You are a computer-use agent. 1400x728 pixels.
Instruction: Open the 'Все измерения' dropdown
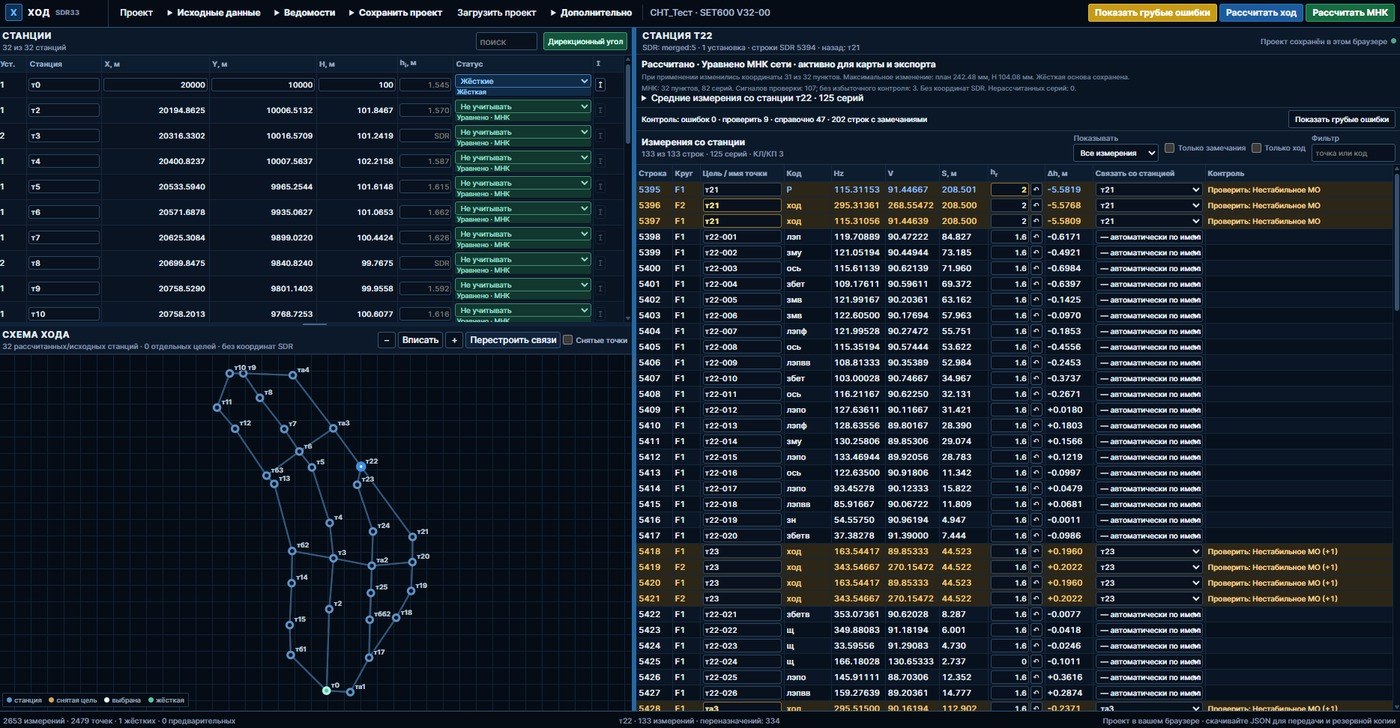(1115, 153)
